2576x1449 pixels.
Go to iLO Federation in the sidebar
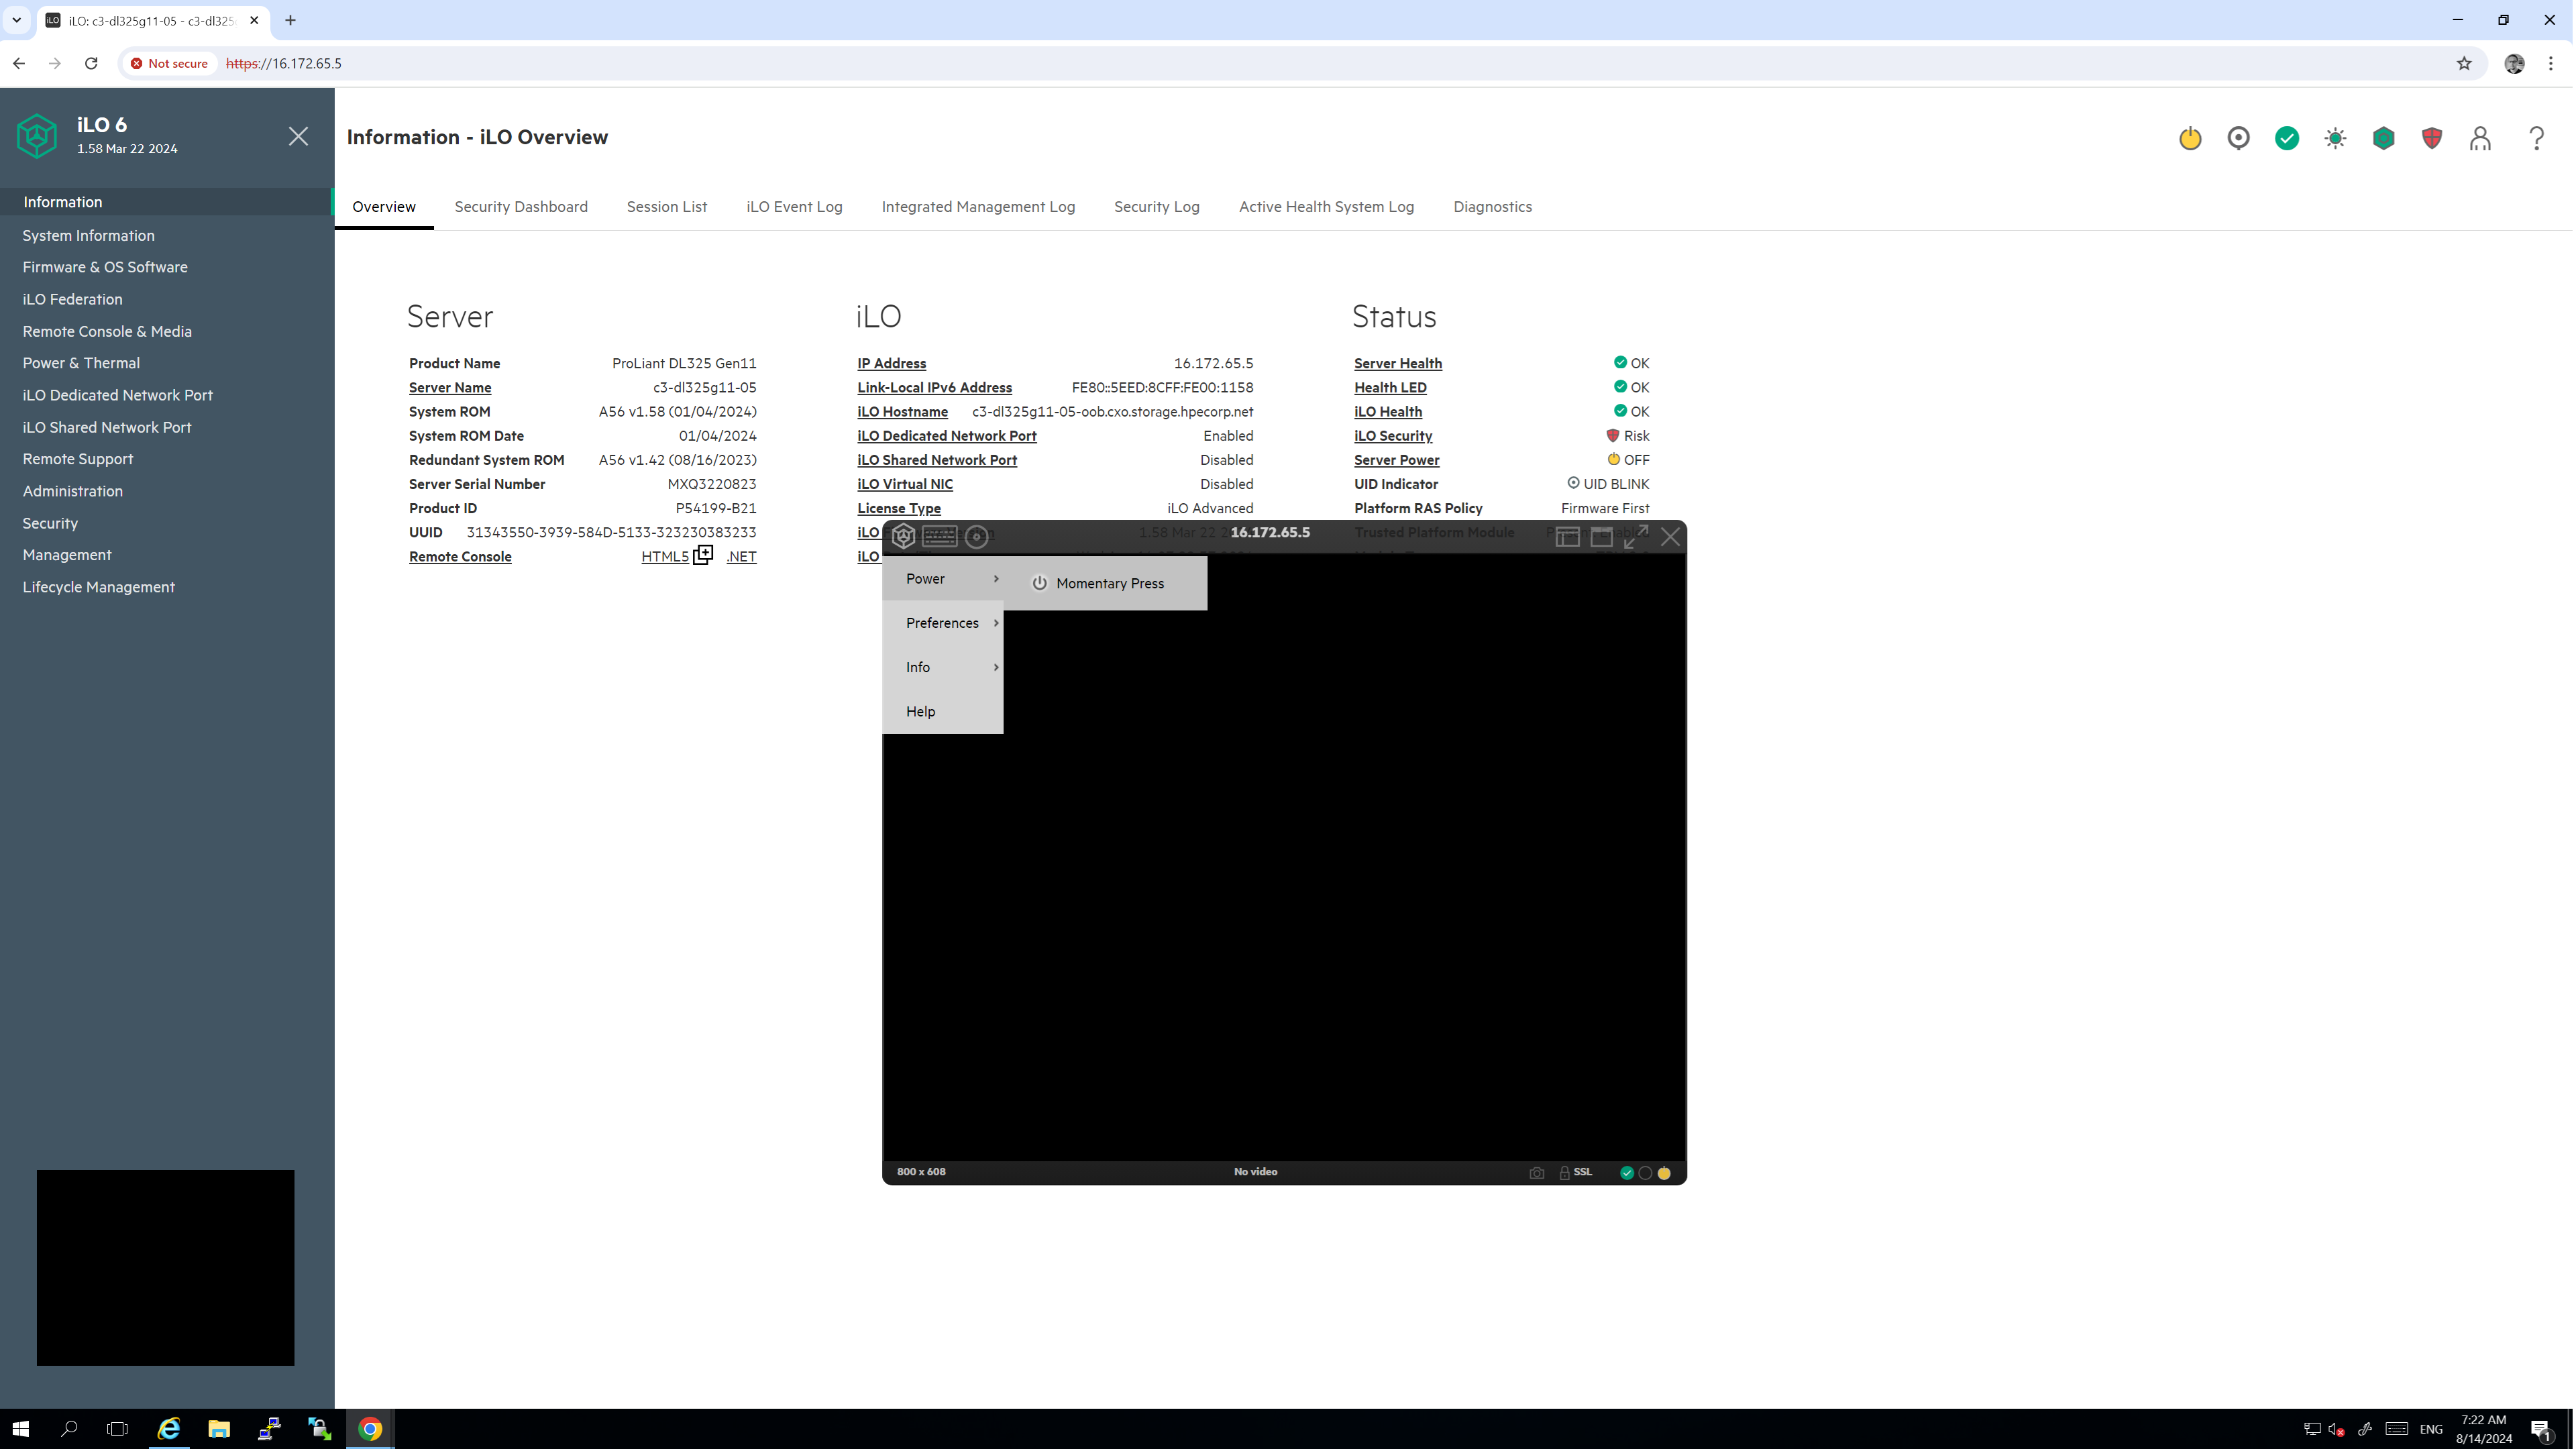pos(72,299)
